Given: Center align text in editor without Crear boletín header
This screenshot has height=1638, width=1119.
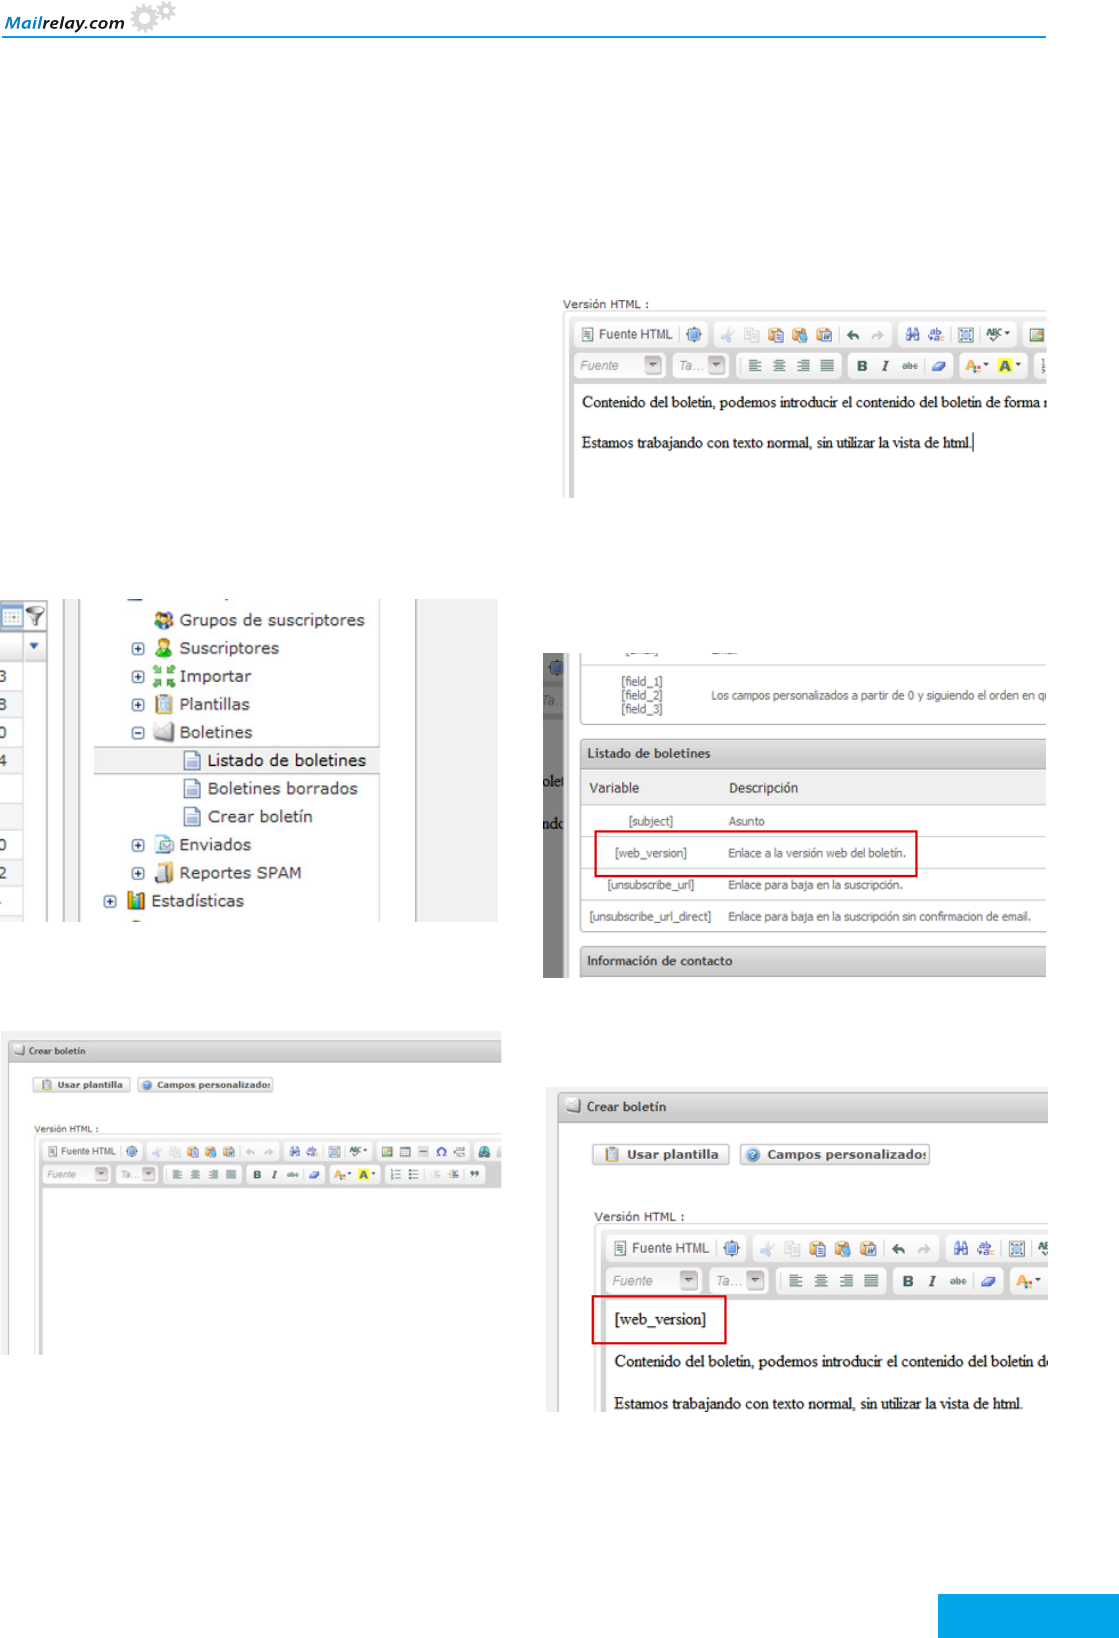Looking at the screenshot, I should click(x=779, y=366).
